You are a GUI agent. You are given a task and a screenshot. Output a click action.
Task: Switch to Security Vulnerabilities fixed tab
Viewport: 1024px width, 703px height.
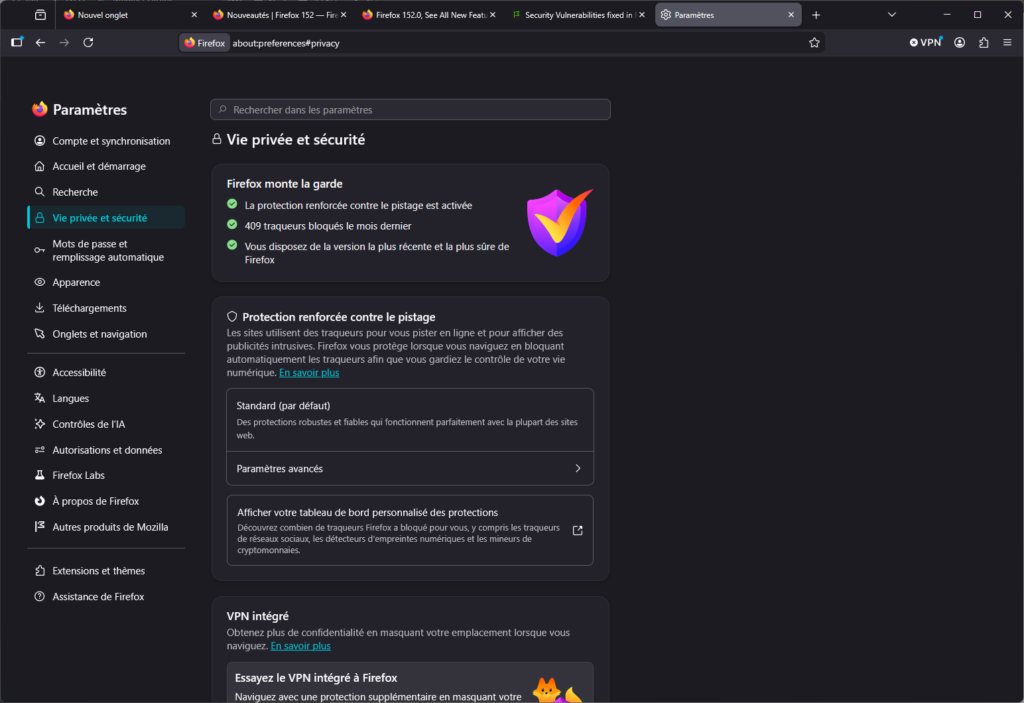tap(578, 15)
